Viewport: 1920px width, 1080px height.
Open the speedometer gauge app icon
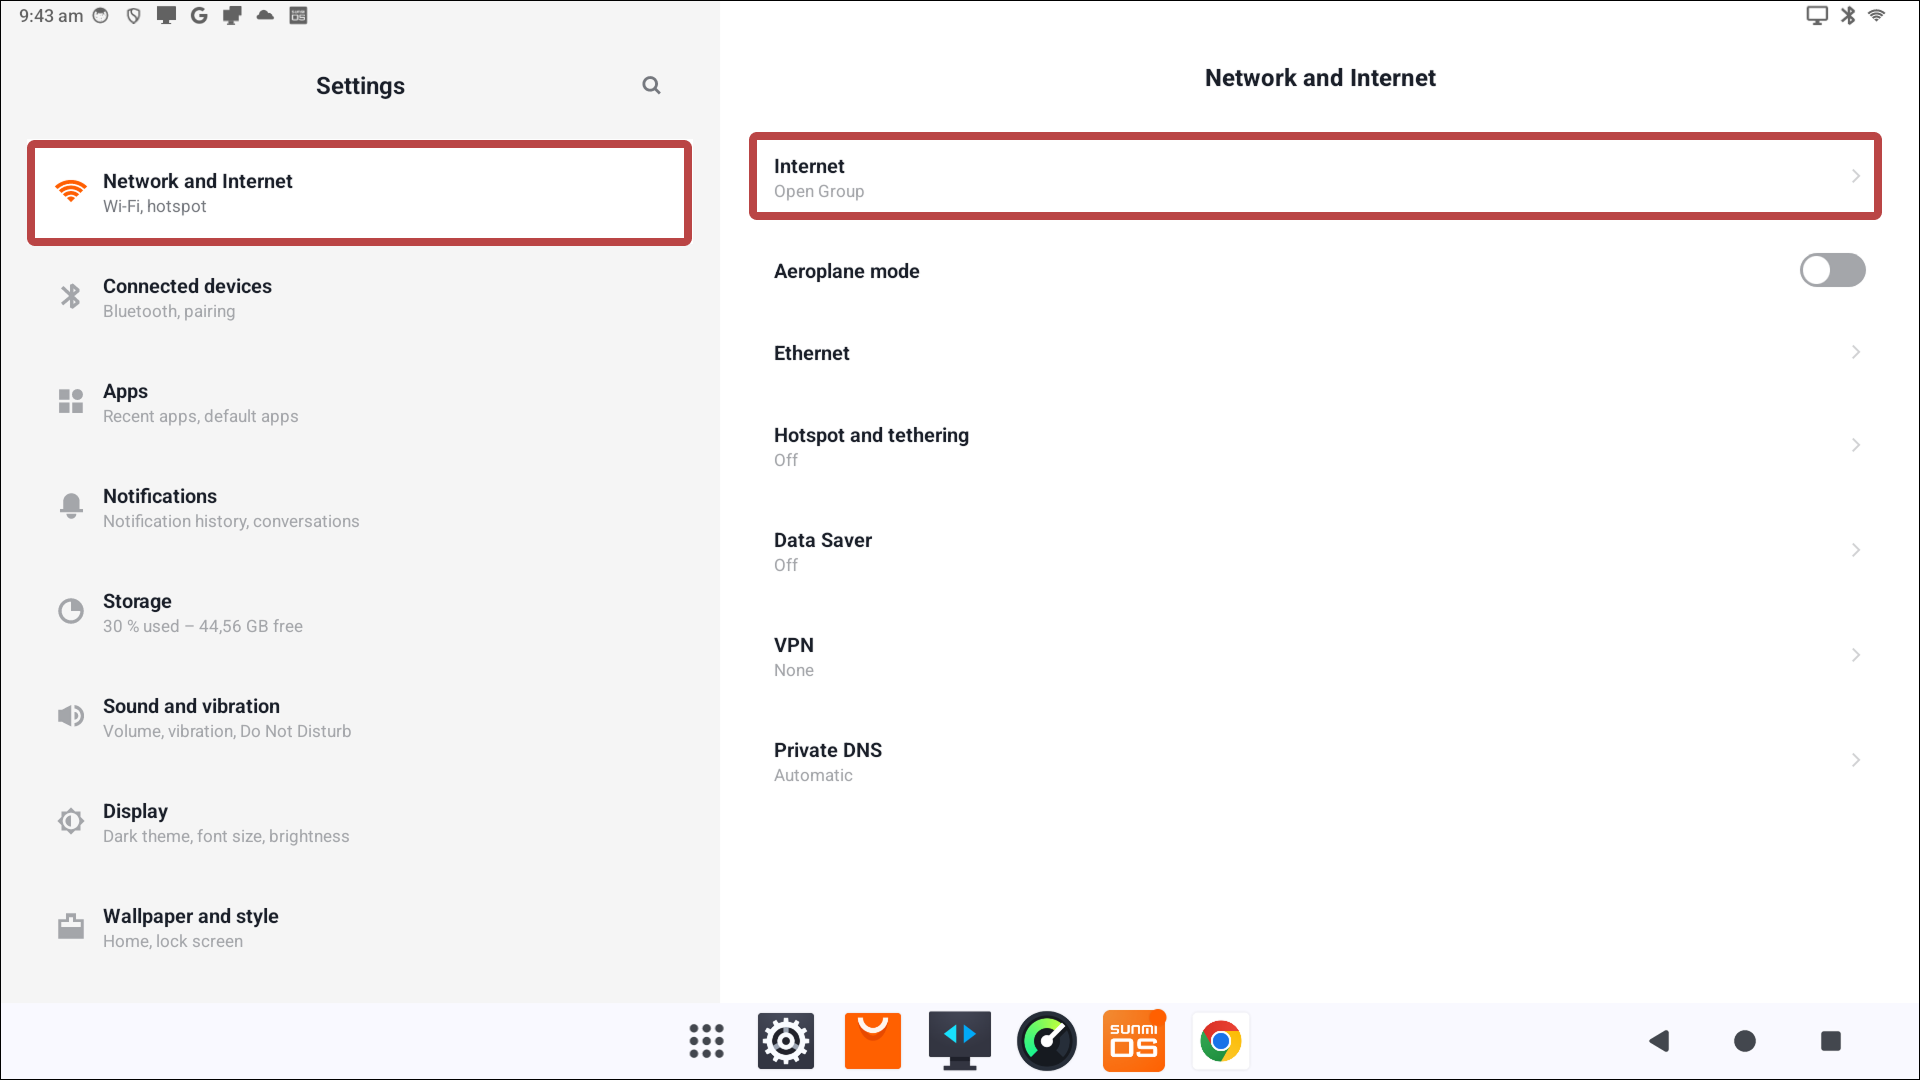coord(1046,1041)
